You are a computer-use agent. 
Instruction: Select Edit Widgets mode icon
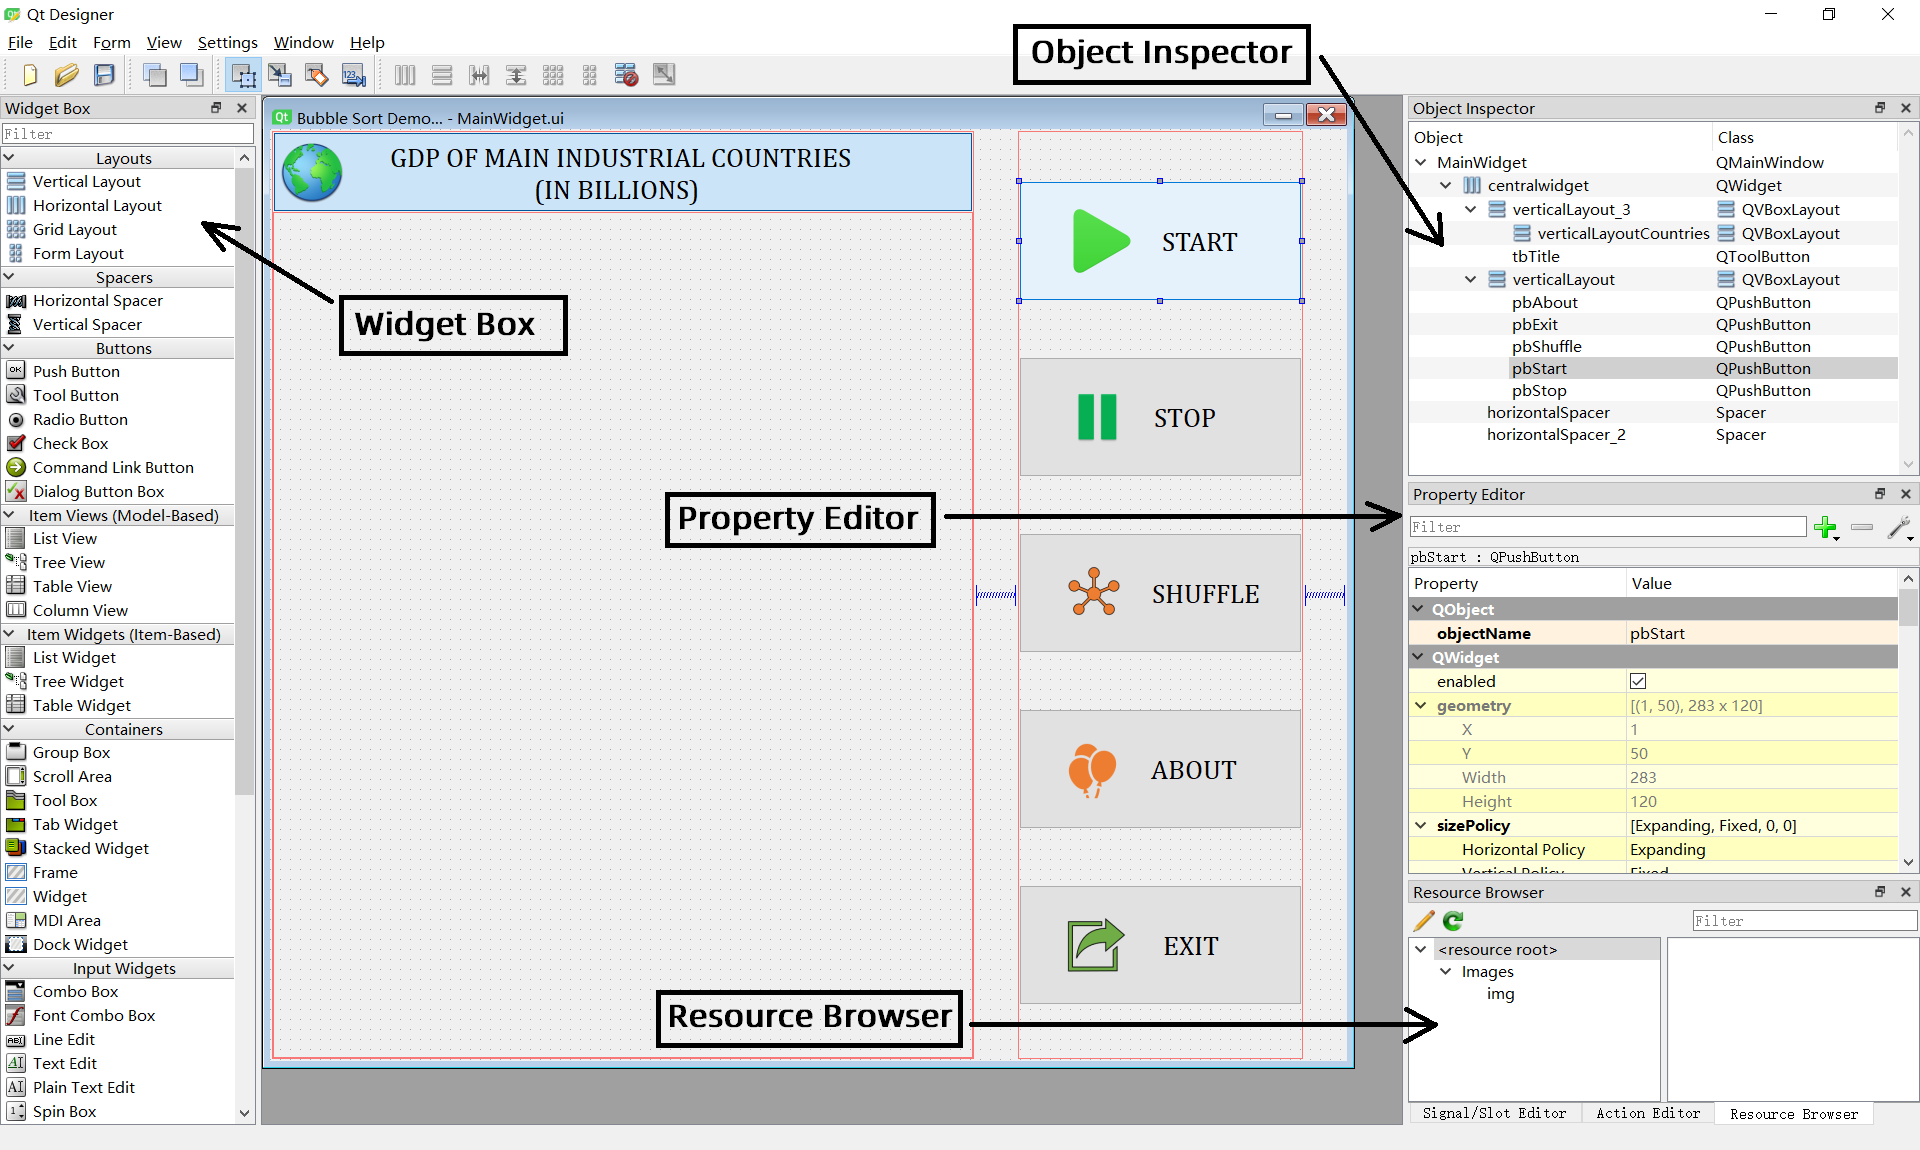pos(243,75)
